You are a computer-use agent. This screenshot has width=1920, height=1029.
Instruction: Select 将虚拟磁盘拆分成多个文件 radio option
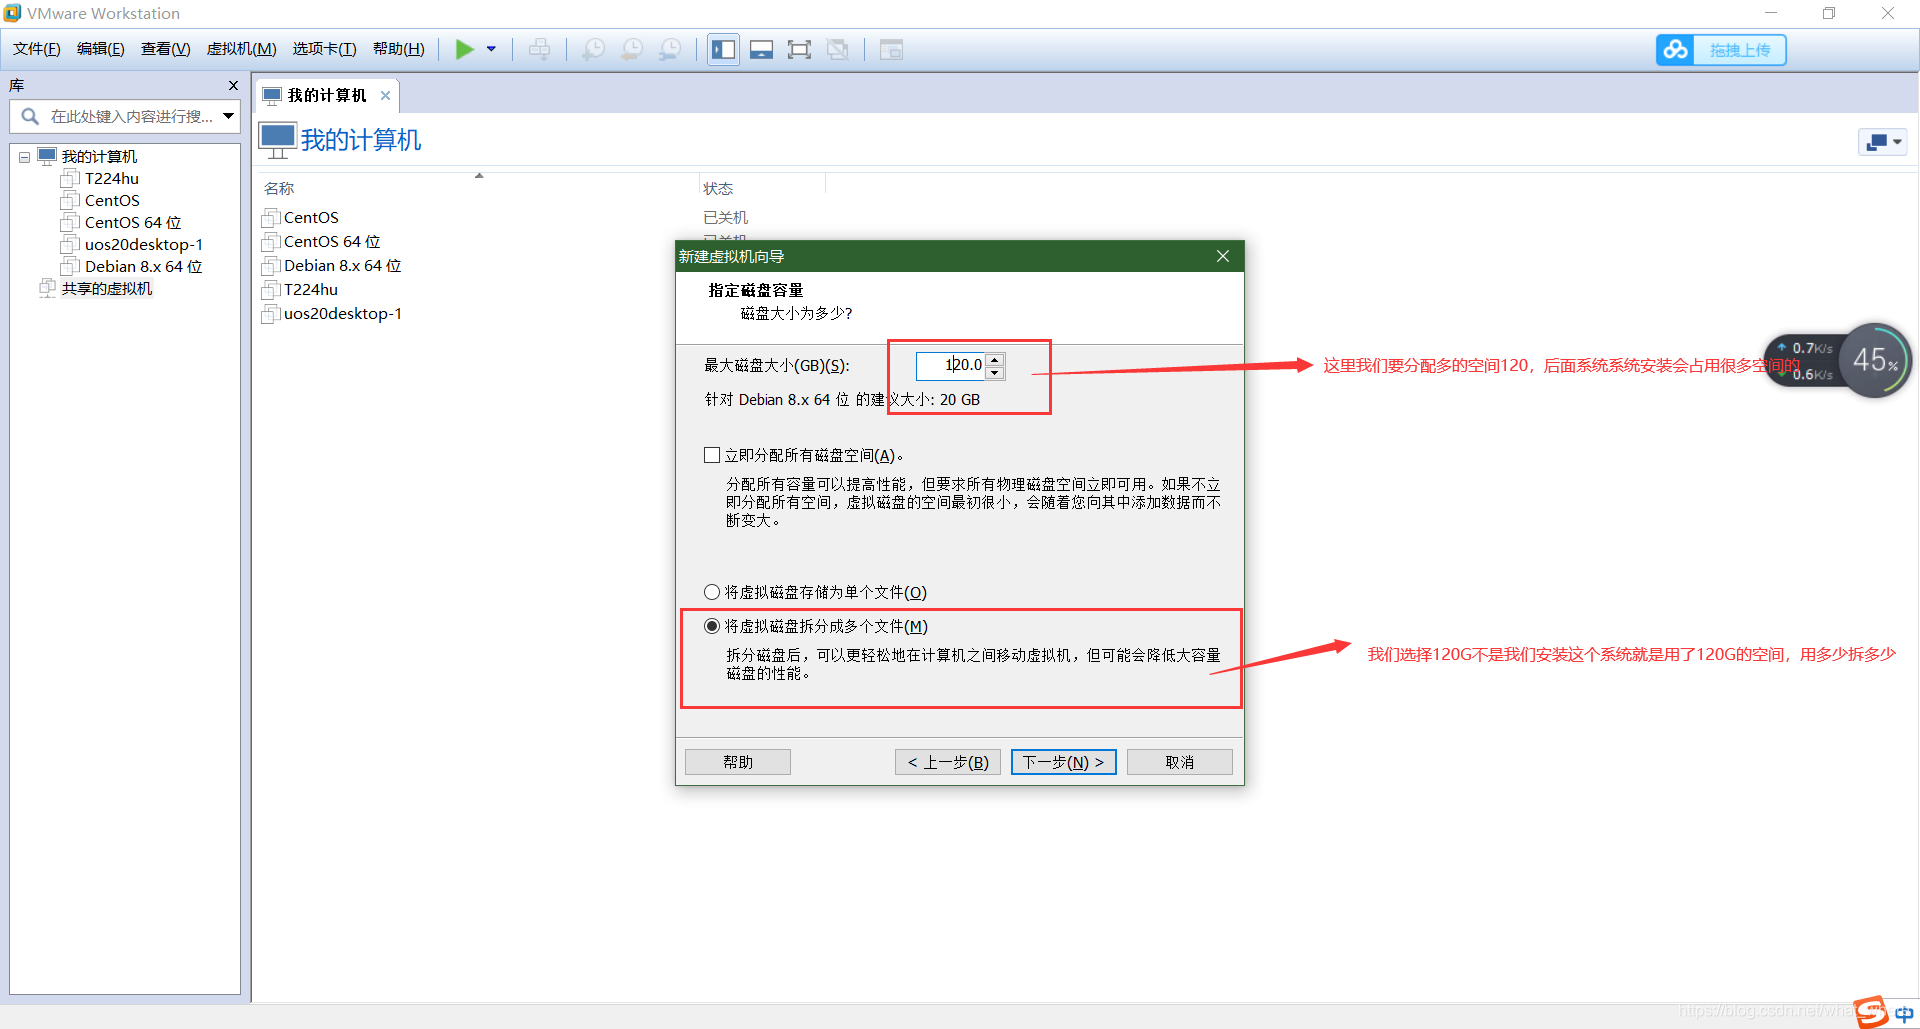[712, 626]
